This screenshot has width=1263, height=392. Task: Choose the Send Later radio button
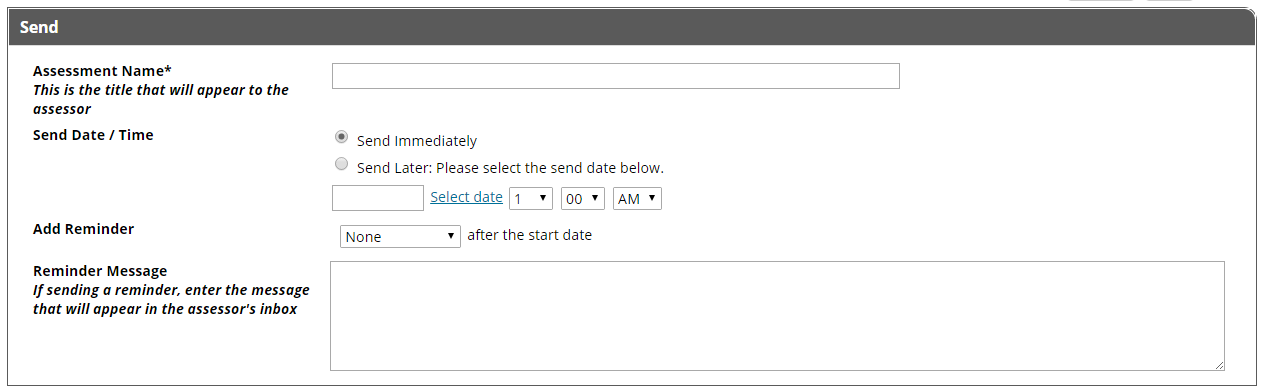[342, 164]
